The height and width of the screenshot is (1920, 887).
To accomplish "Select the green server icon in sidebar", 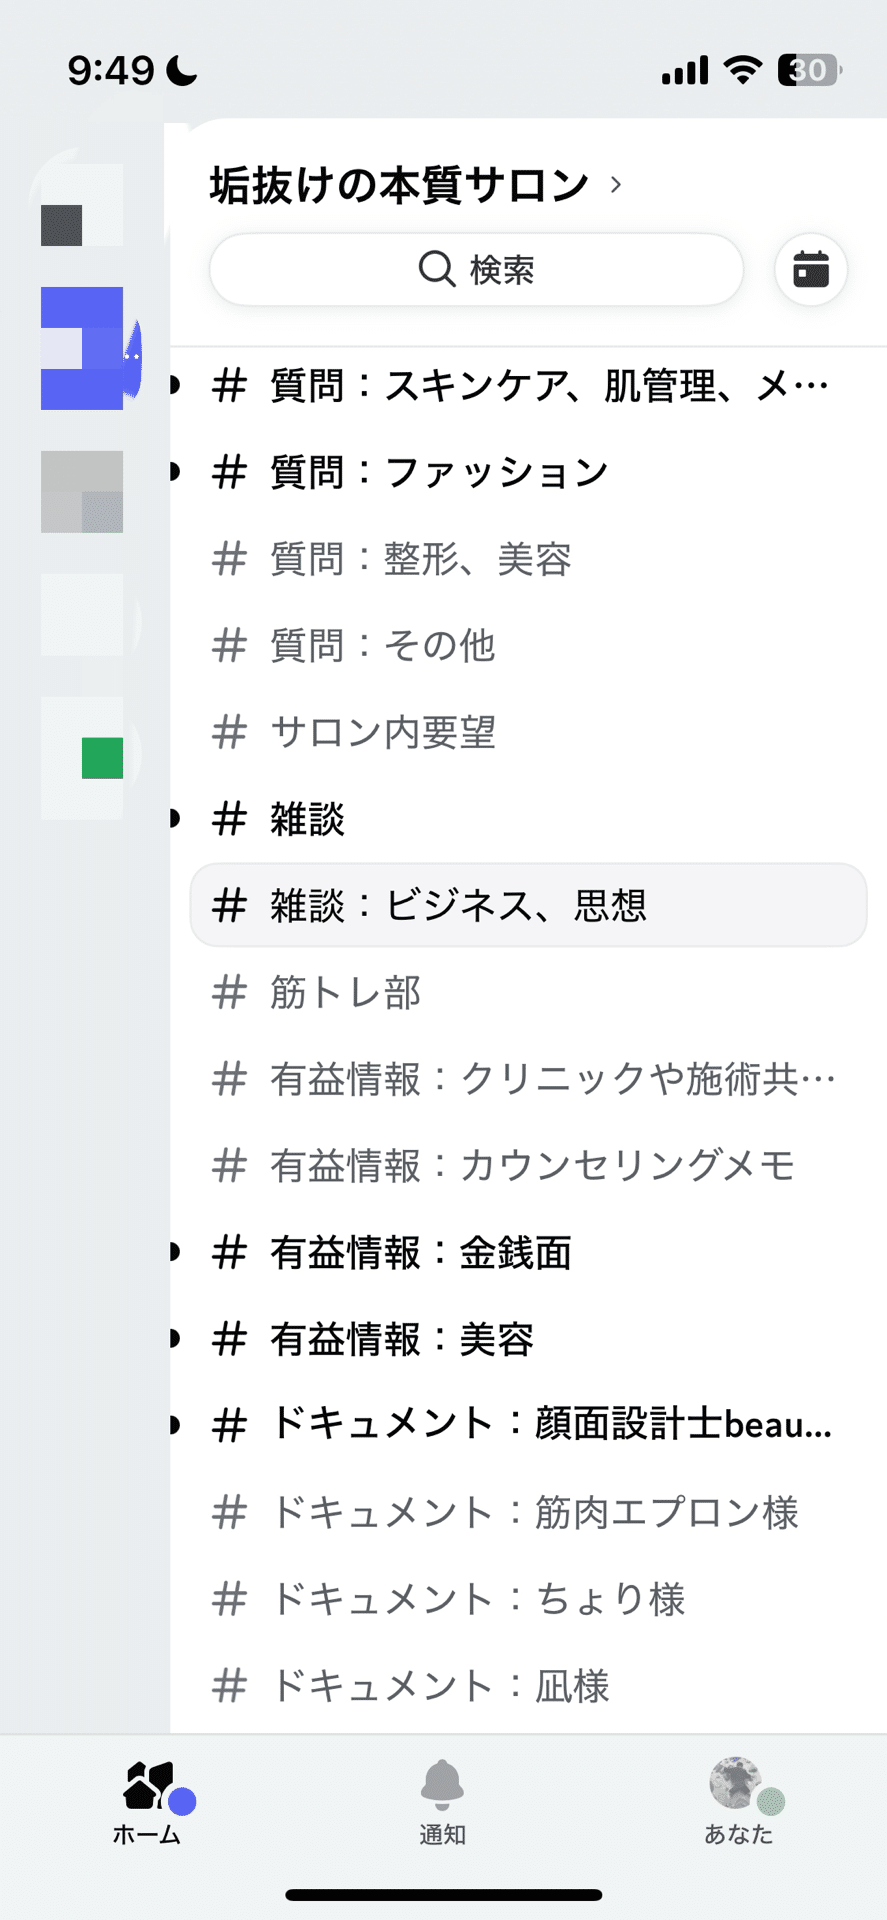I will [84, 757].
